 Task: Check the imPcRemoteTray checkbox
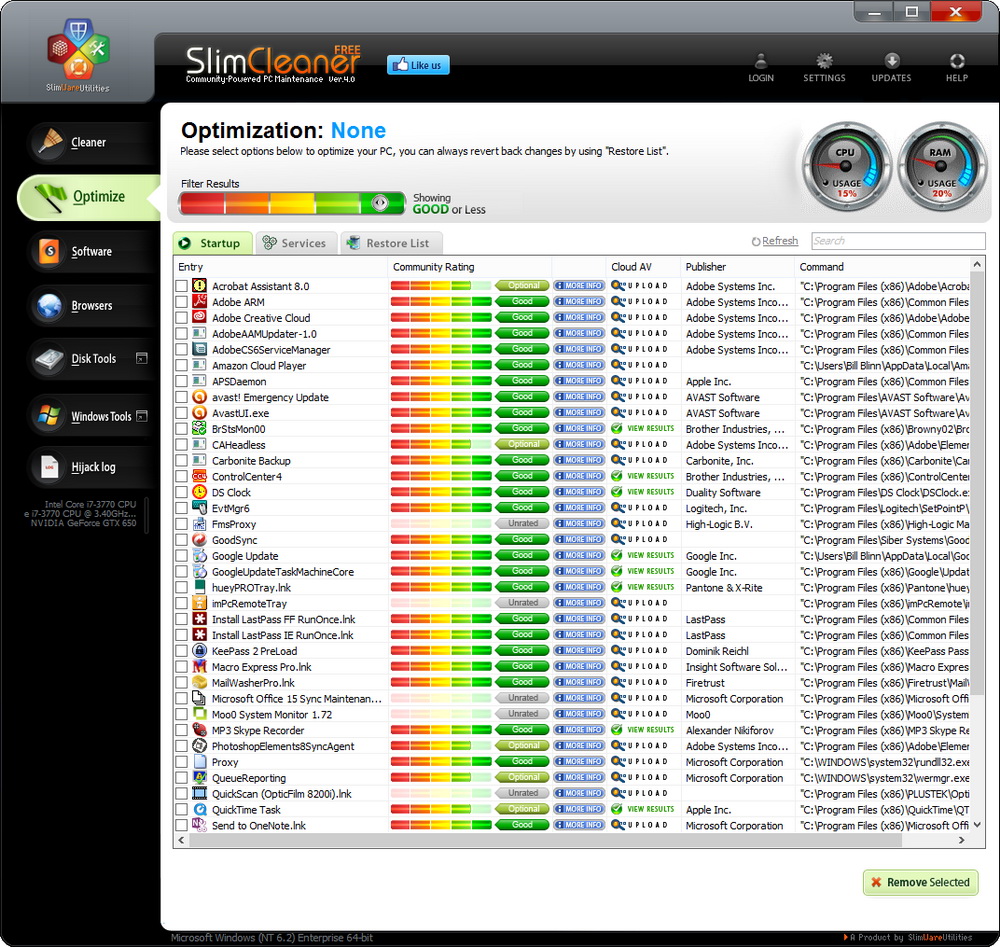point(182,603)
